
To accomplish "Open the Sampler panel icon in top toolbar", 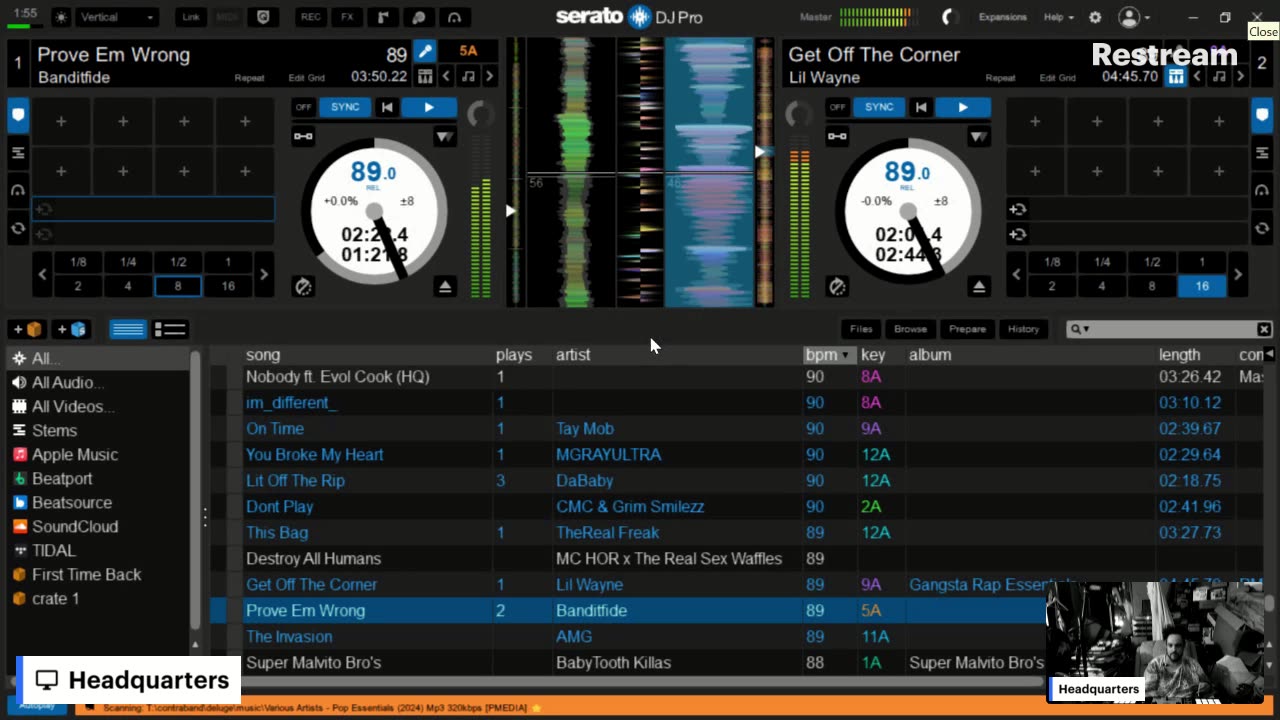I will pos(383,17).
